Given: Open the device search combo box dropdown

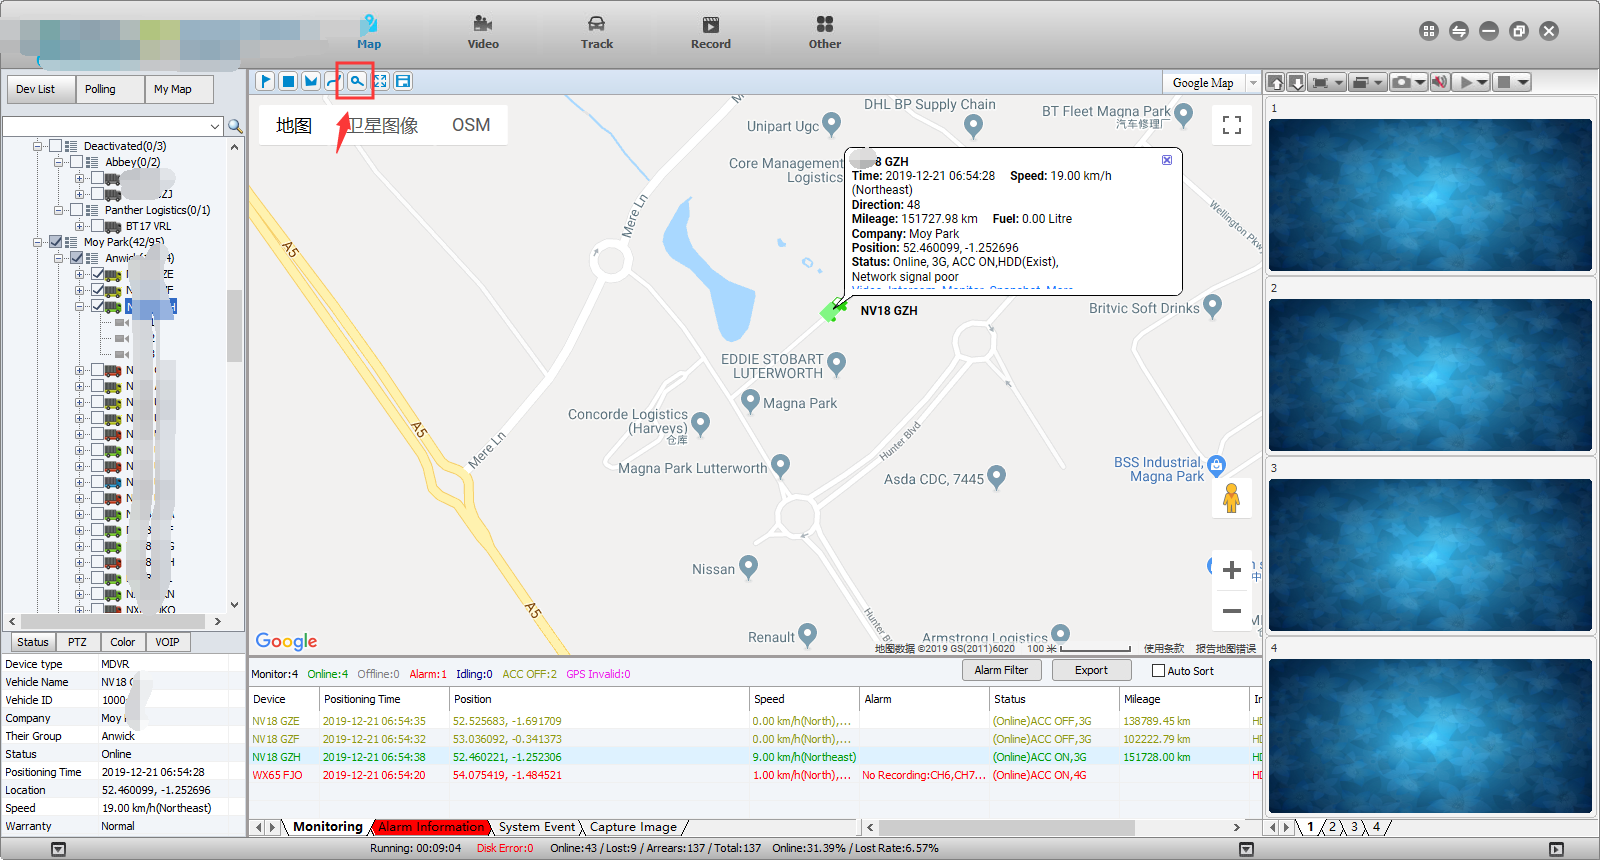Looking at the screenshot, I should click(215, 126).
